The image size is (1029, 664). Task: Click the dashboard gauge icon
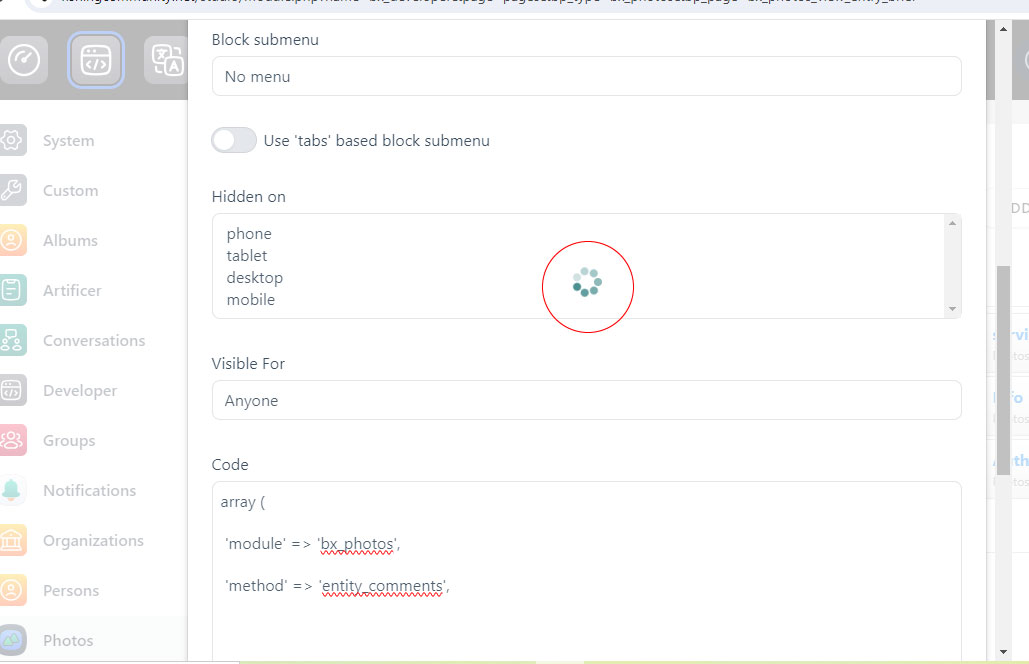[x=24, y=60]
